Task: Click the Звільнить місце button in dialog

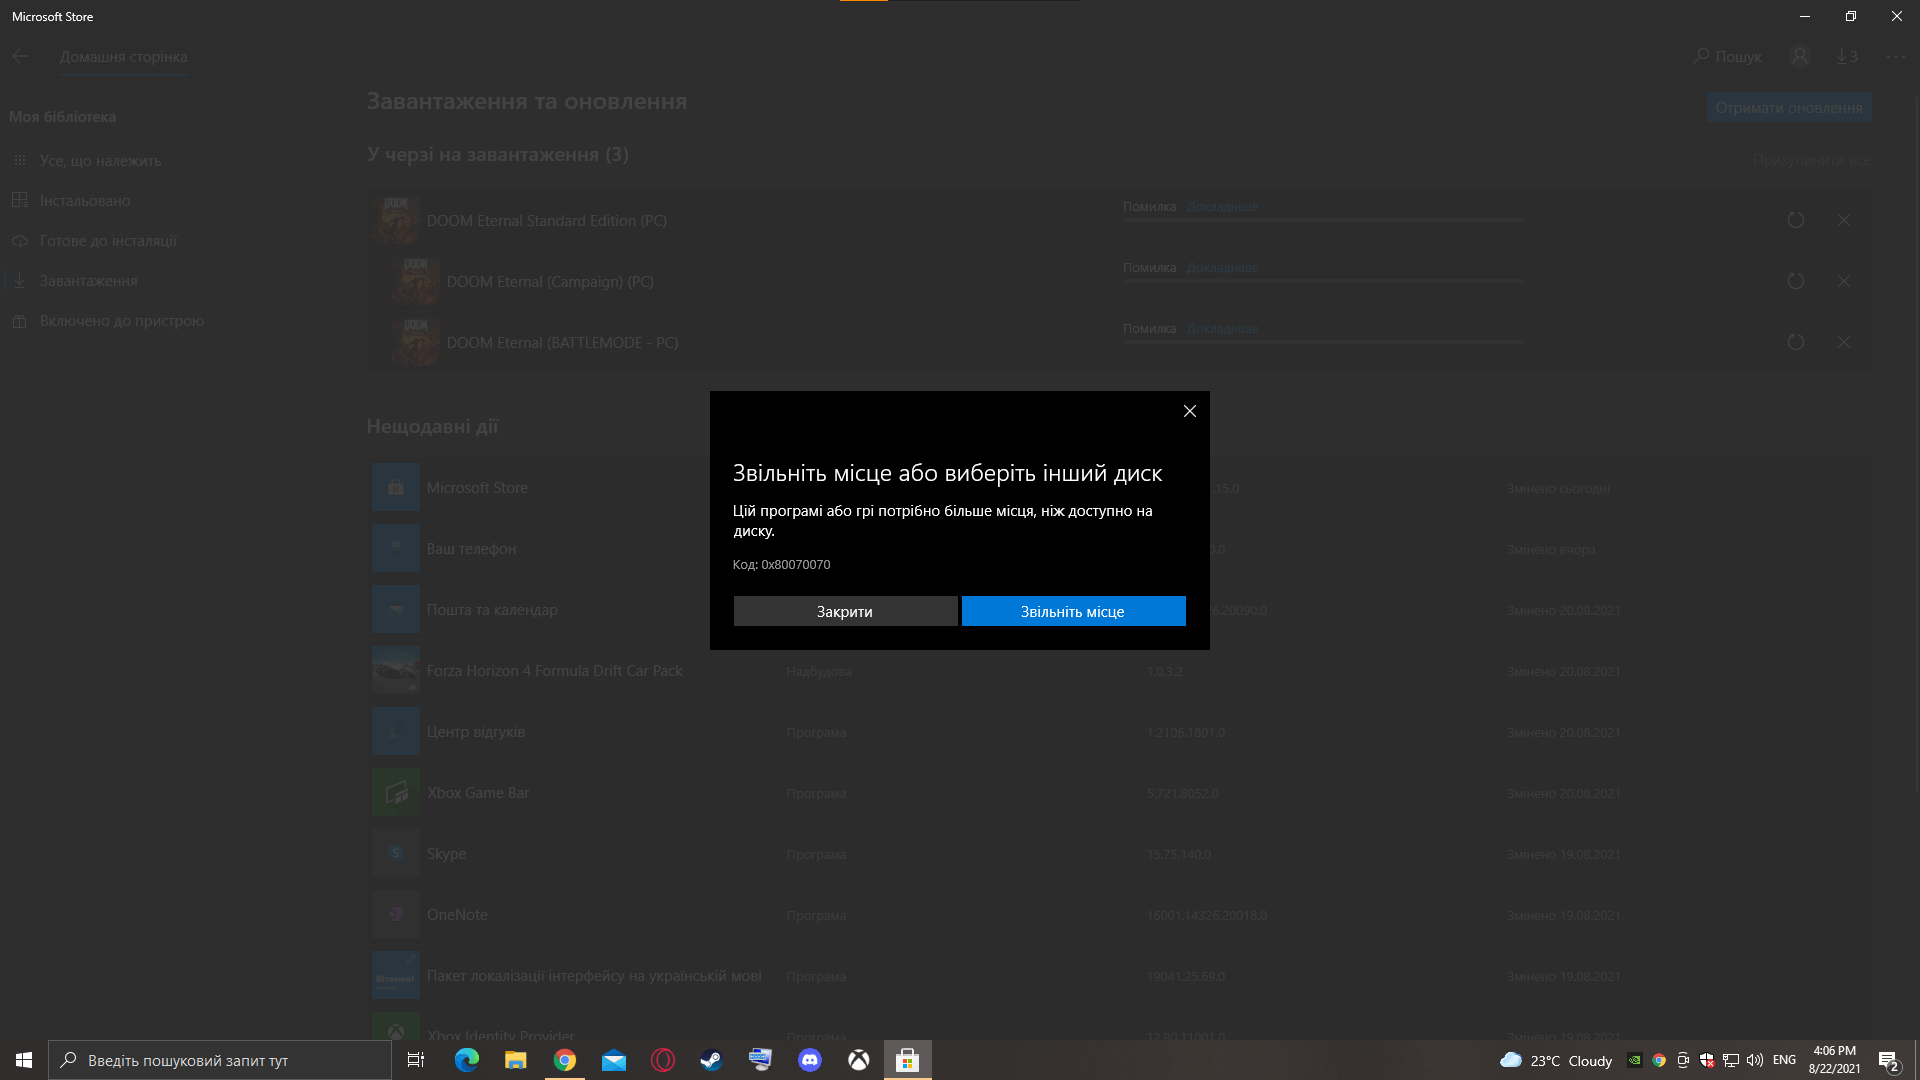Action: pos(1073,611)
